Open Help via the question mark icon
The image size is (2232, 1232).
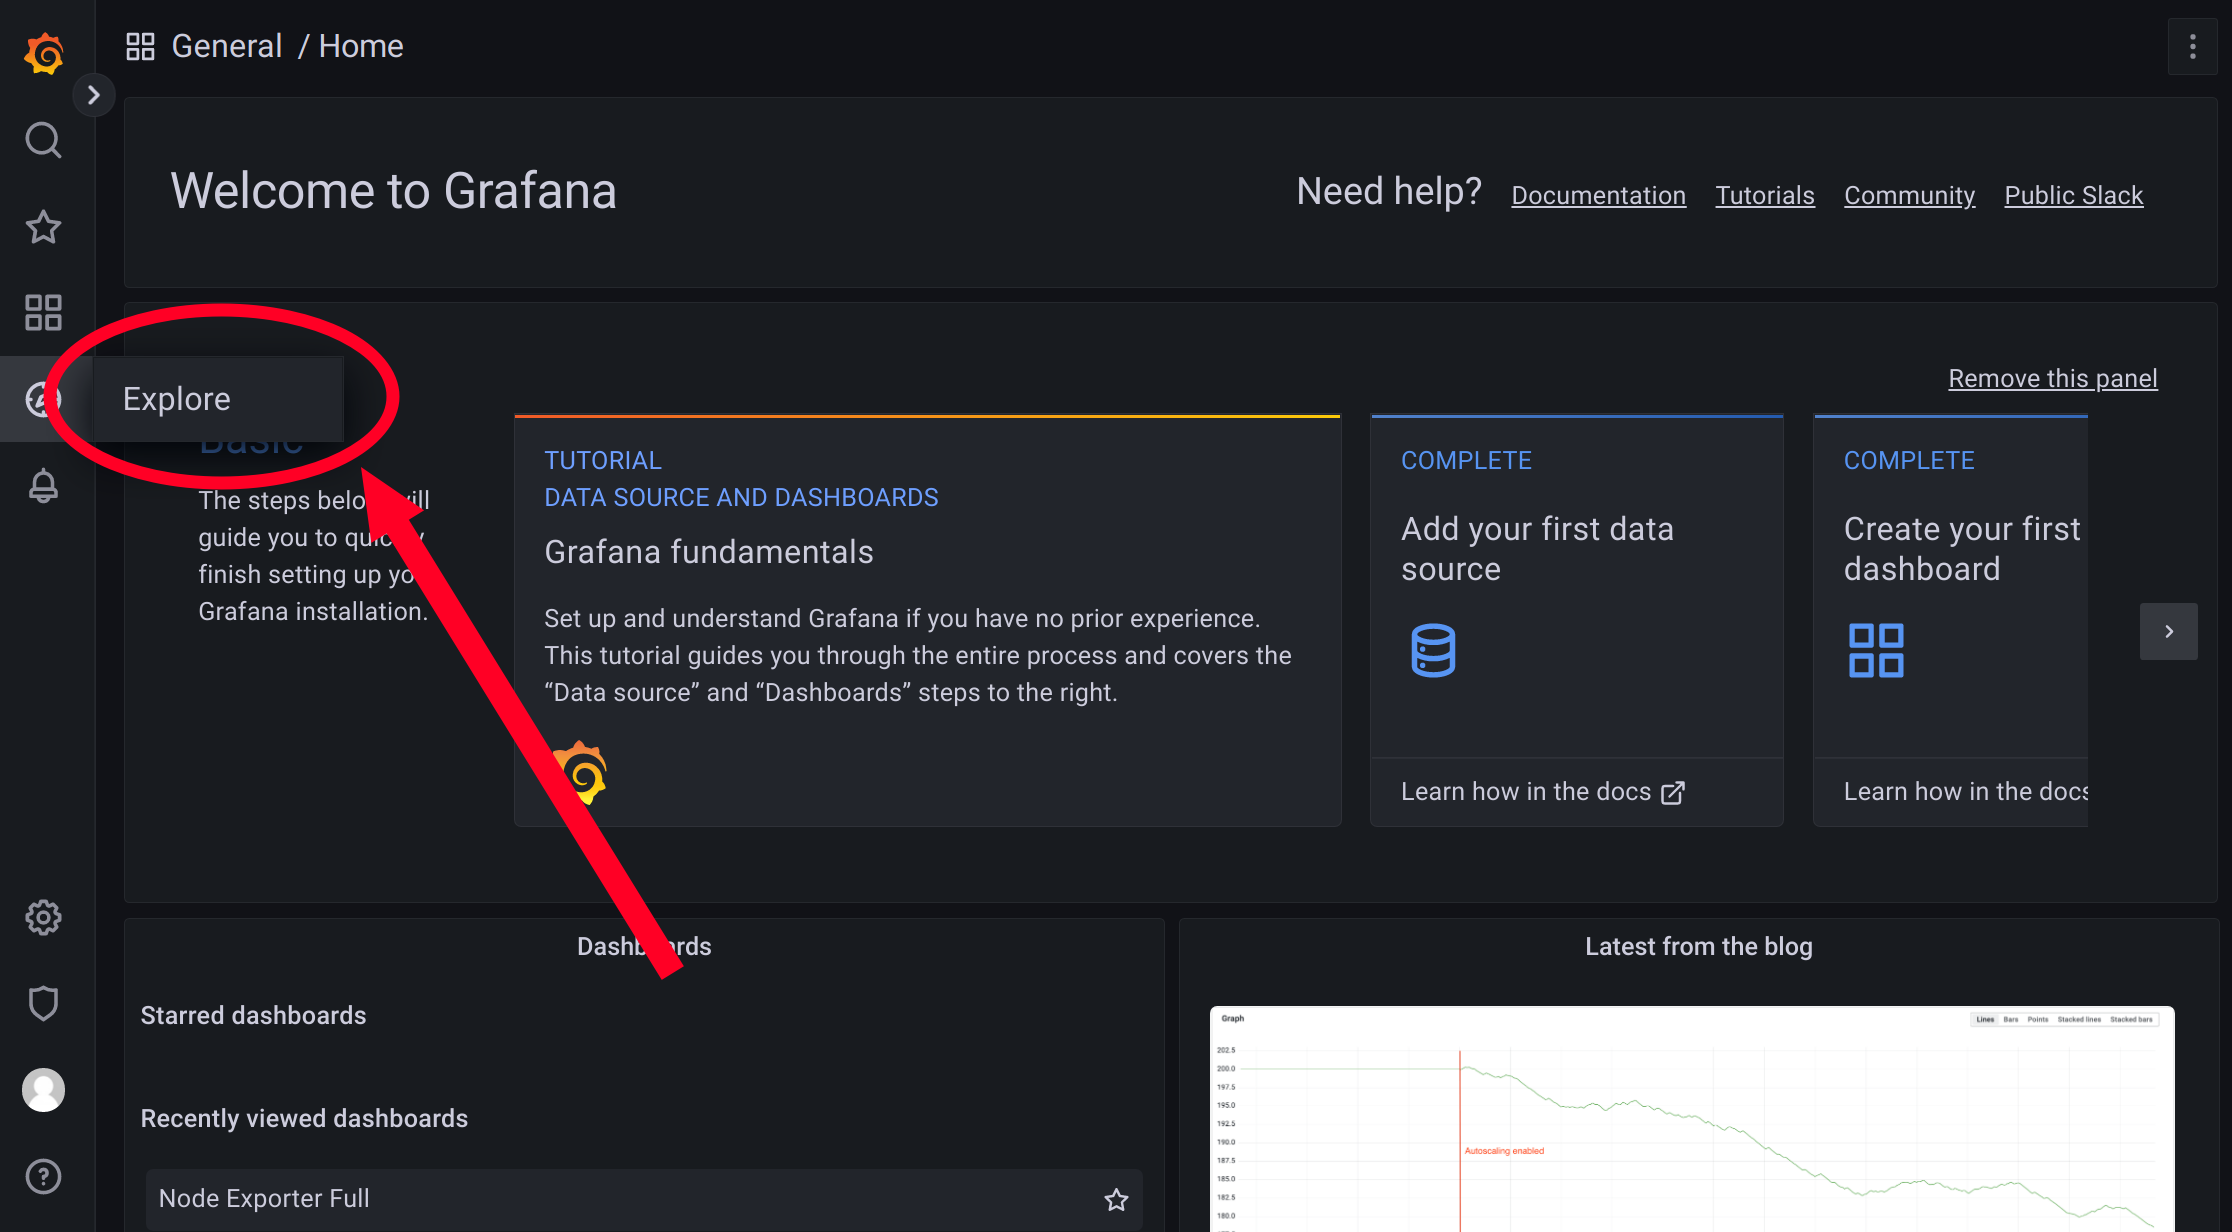43,1176
